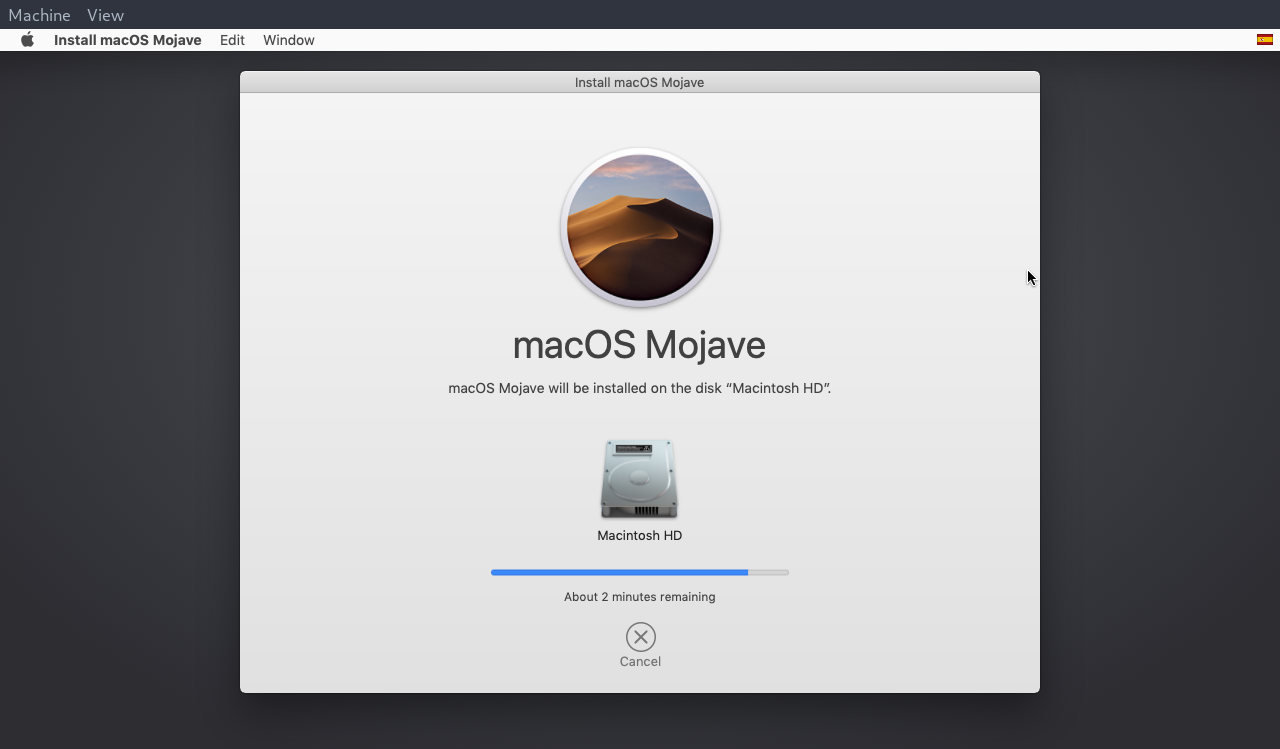Open the Window menu

pos(289,40)
